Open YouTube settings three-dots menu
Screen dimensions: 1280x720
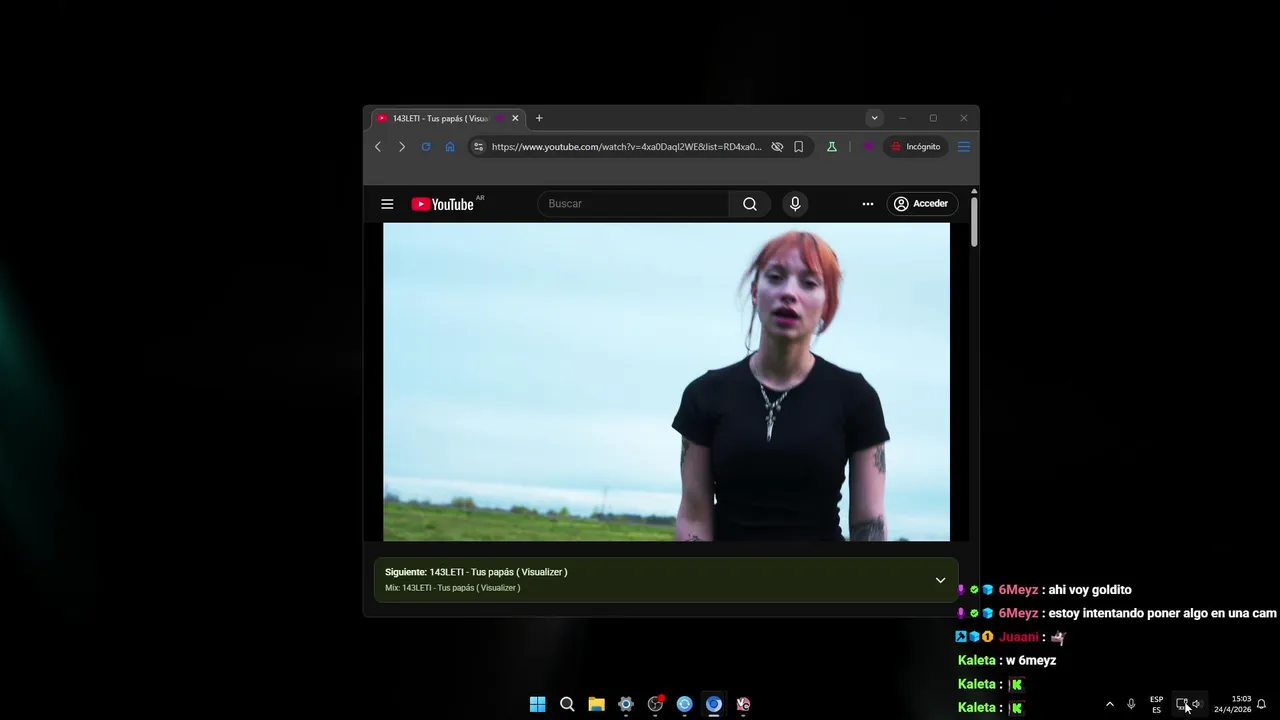[x=868, y=204]
